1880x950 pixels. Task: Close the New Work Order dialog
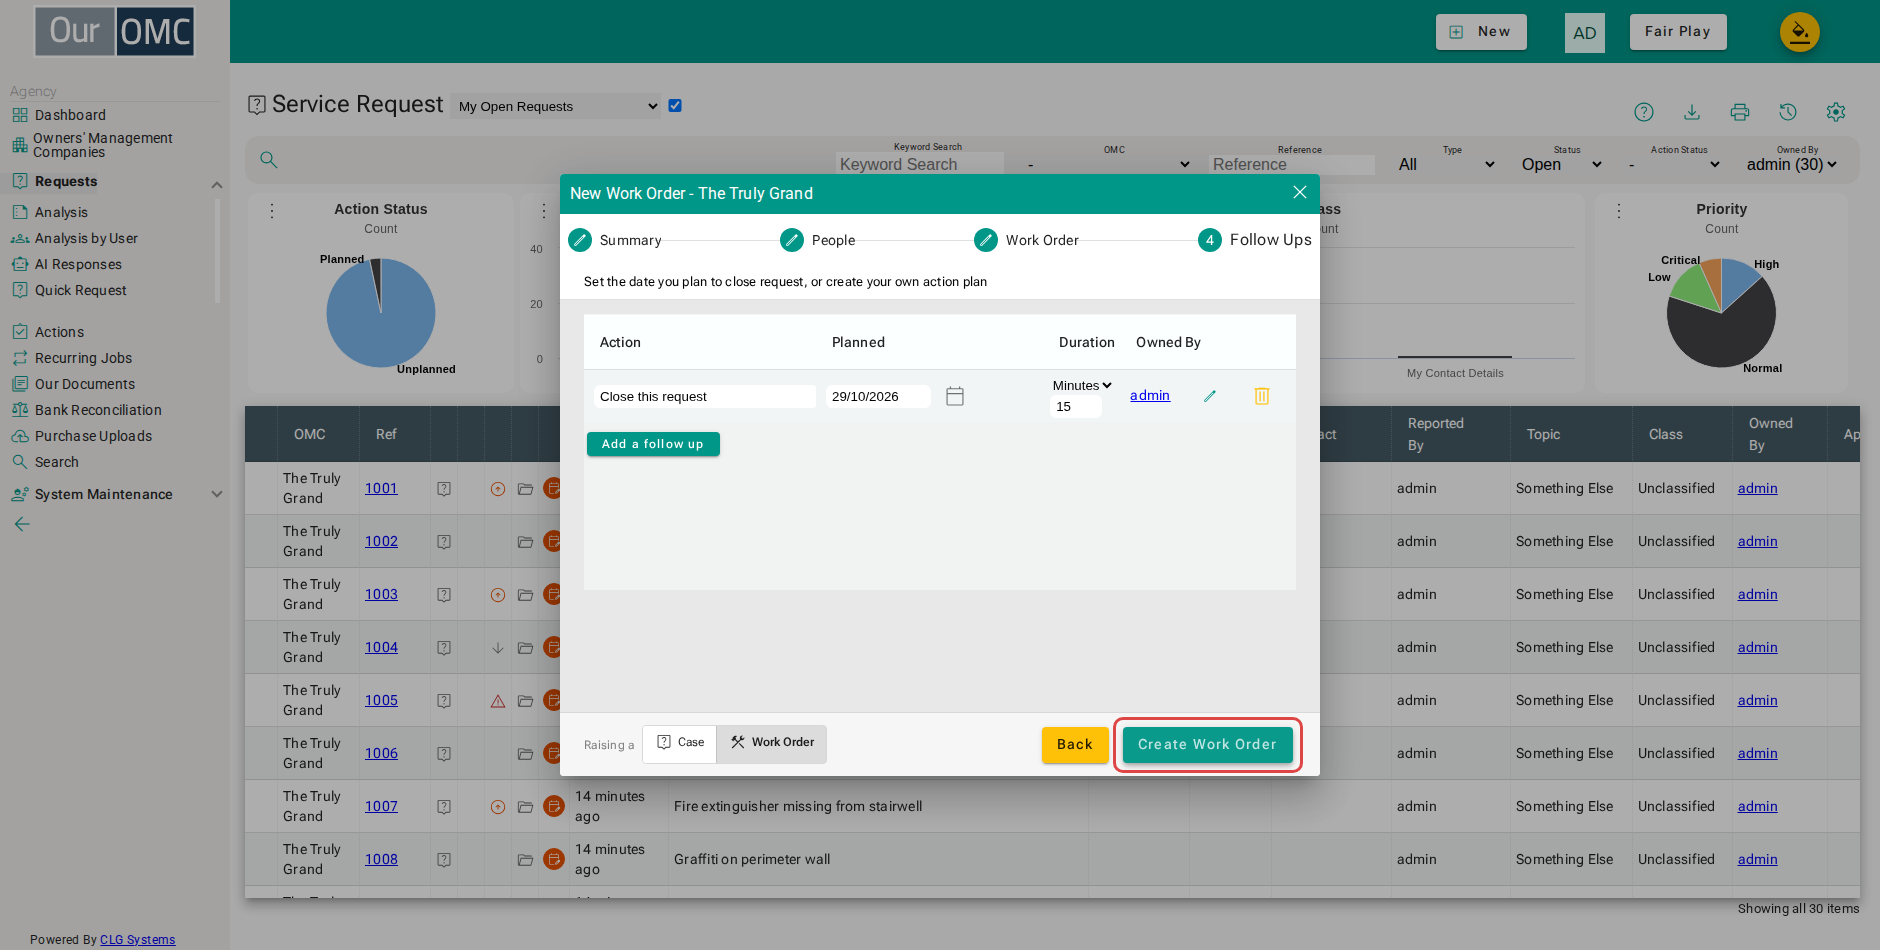tap(1300, 192)
